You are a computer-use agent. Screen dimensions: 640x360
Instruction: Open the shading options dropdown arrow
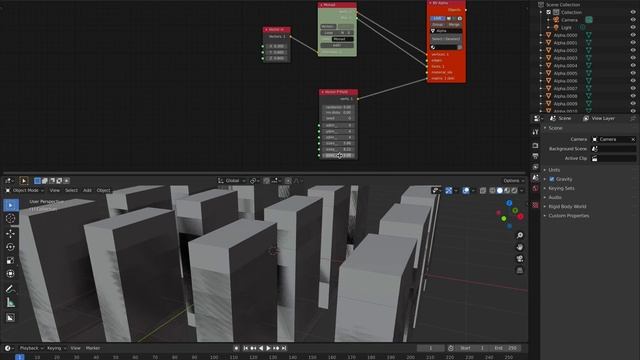click(522, 191)
